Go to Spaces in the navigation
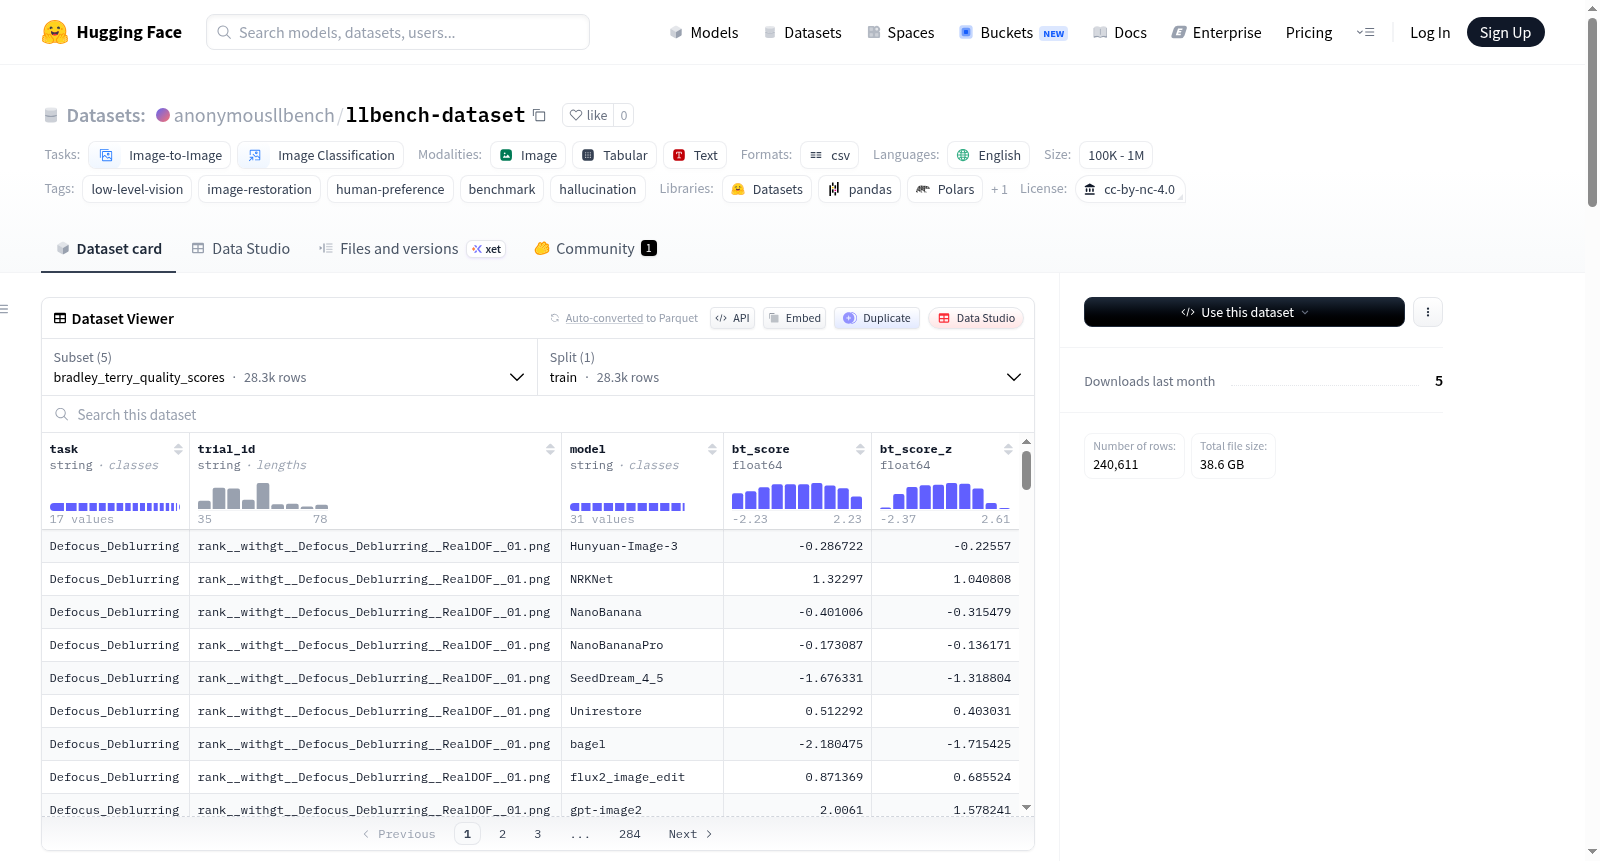The width and height of the screenshot is (1600, 861). click(901, 32)
